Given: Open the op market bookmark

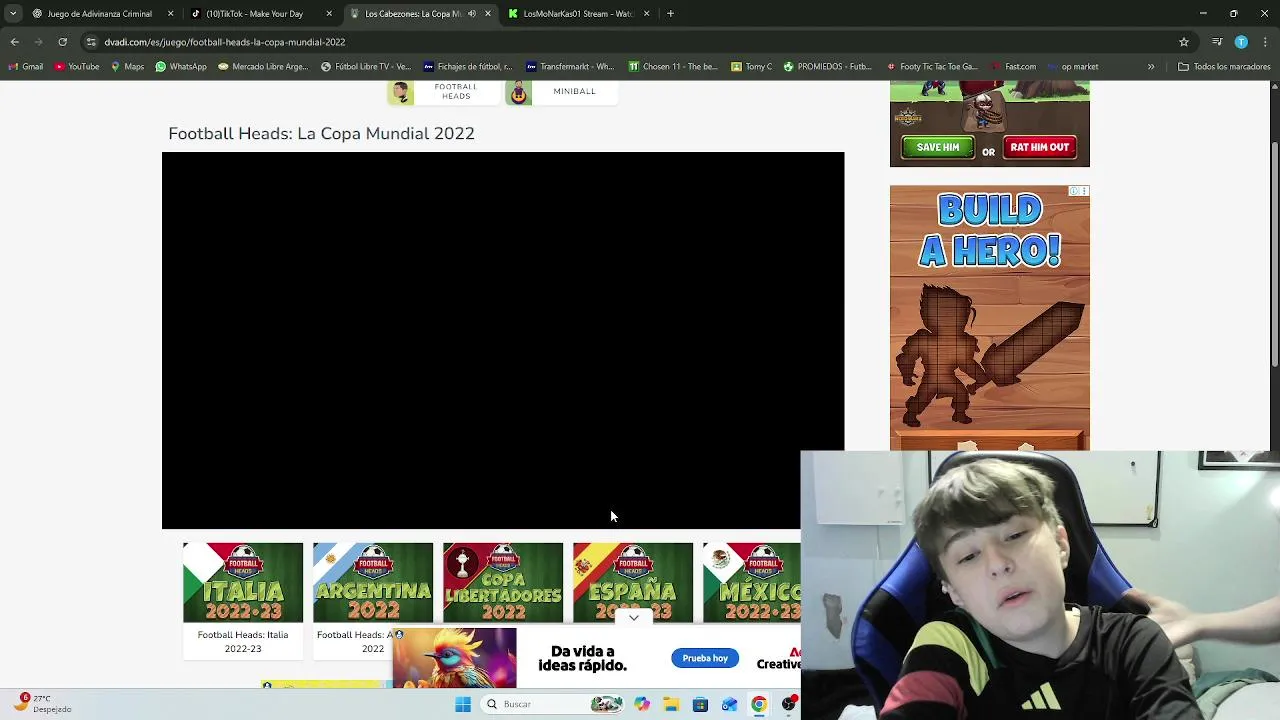Looking at the screenshot, I should click(1073, 67).
